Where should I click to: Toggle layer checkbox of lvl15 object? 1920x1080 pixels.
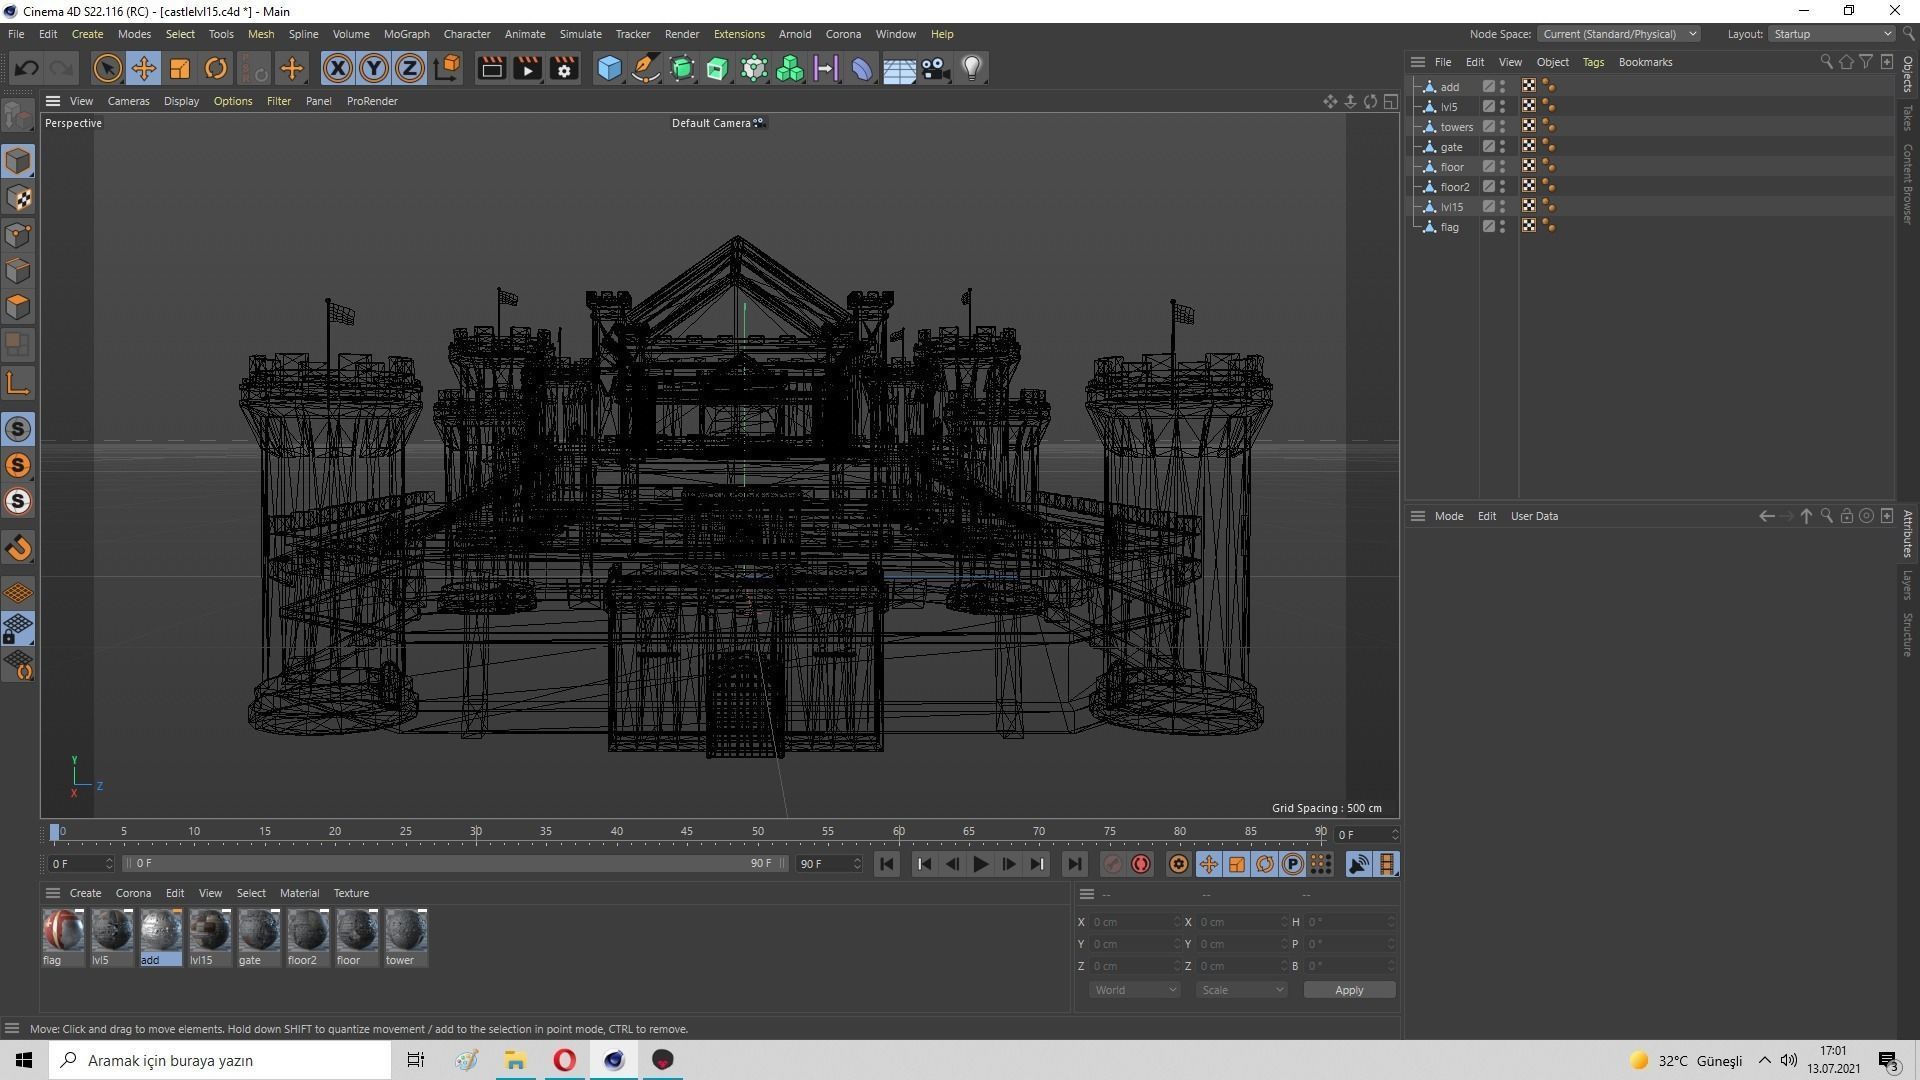pos(1488,206)
